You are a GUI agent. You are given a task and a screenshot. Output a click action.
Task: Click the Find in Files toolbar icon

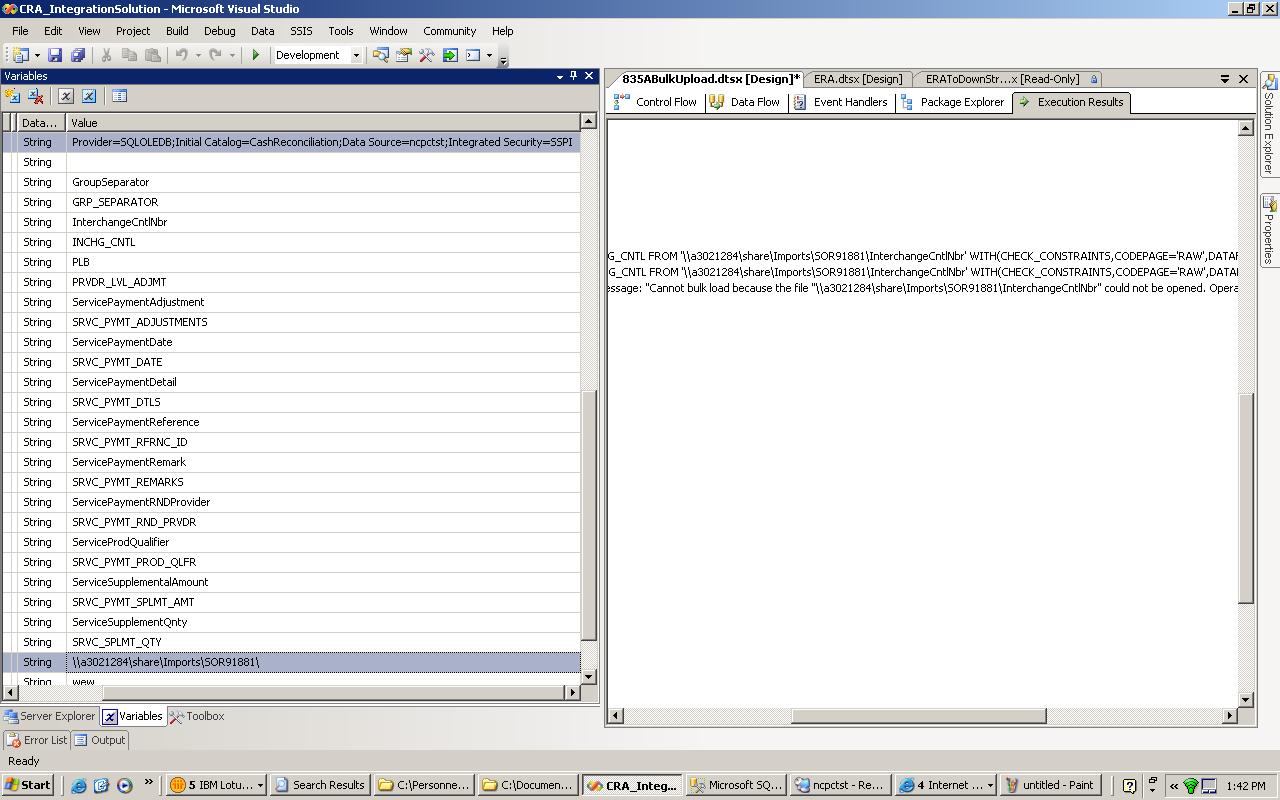380,55
